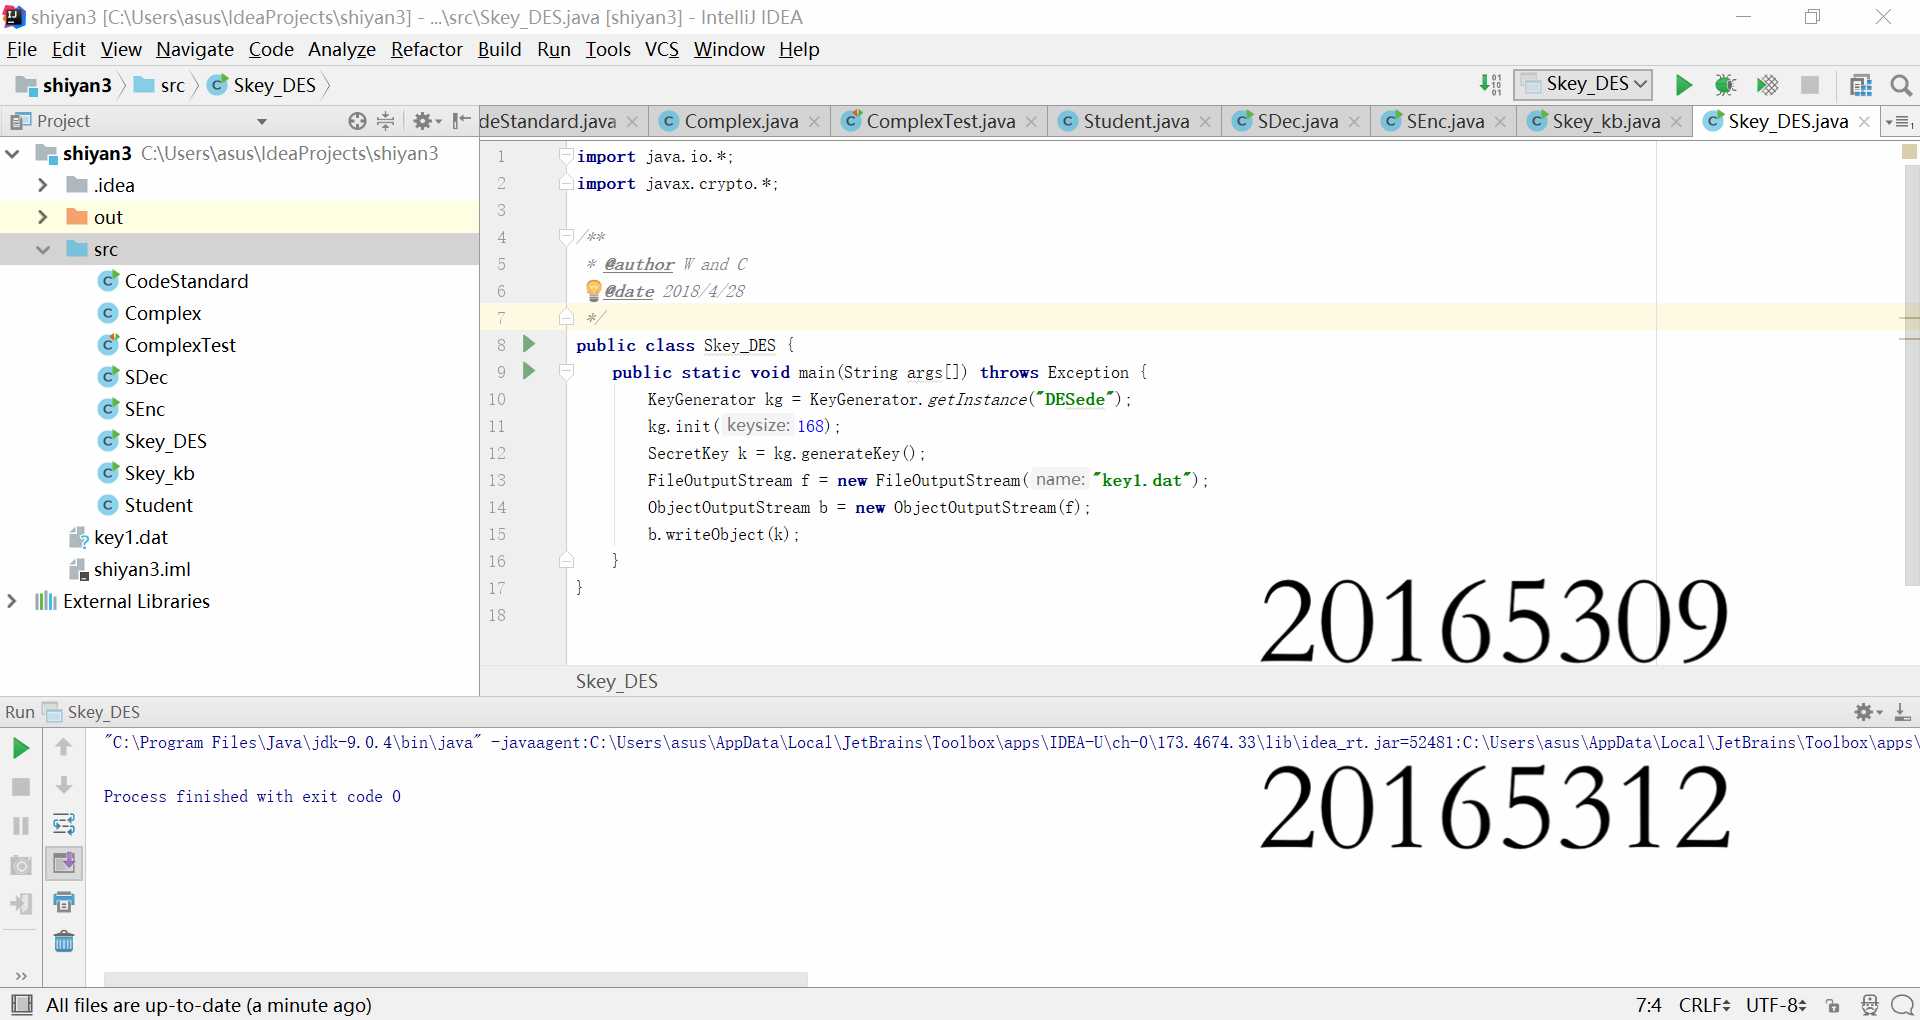Expand External Libraries node
Viewport: 1920px width, 1020px height.
(12, 601)
